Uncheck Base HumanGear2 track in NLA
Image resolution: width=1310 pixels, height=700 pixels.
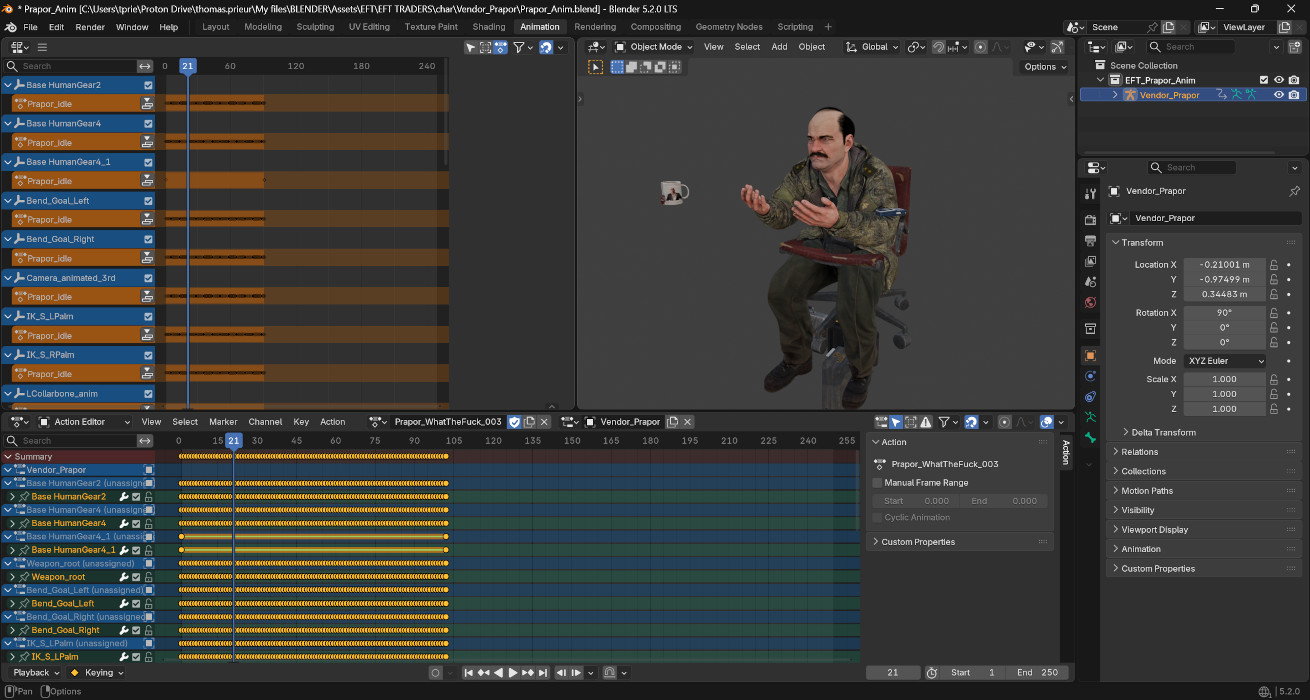click(x=148, y=85)
